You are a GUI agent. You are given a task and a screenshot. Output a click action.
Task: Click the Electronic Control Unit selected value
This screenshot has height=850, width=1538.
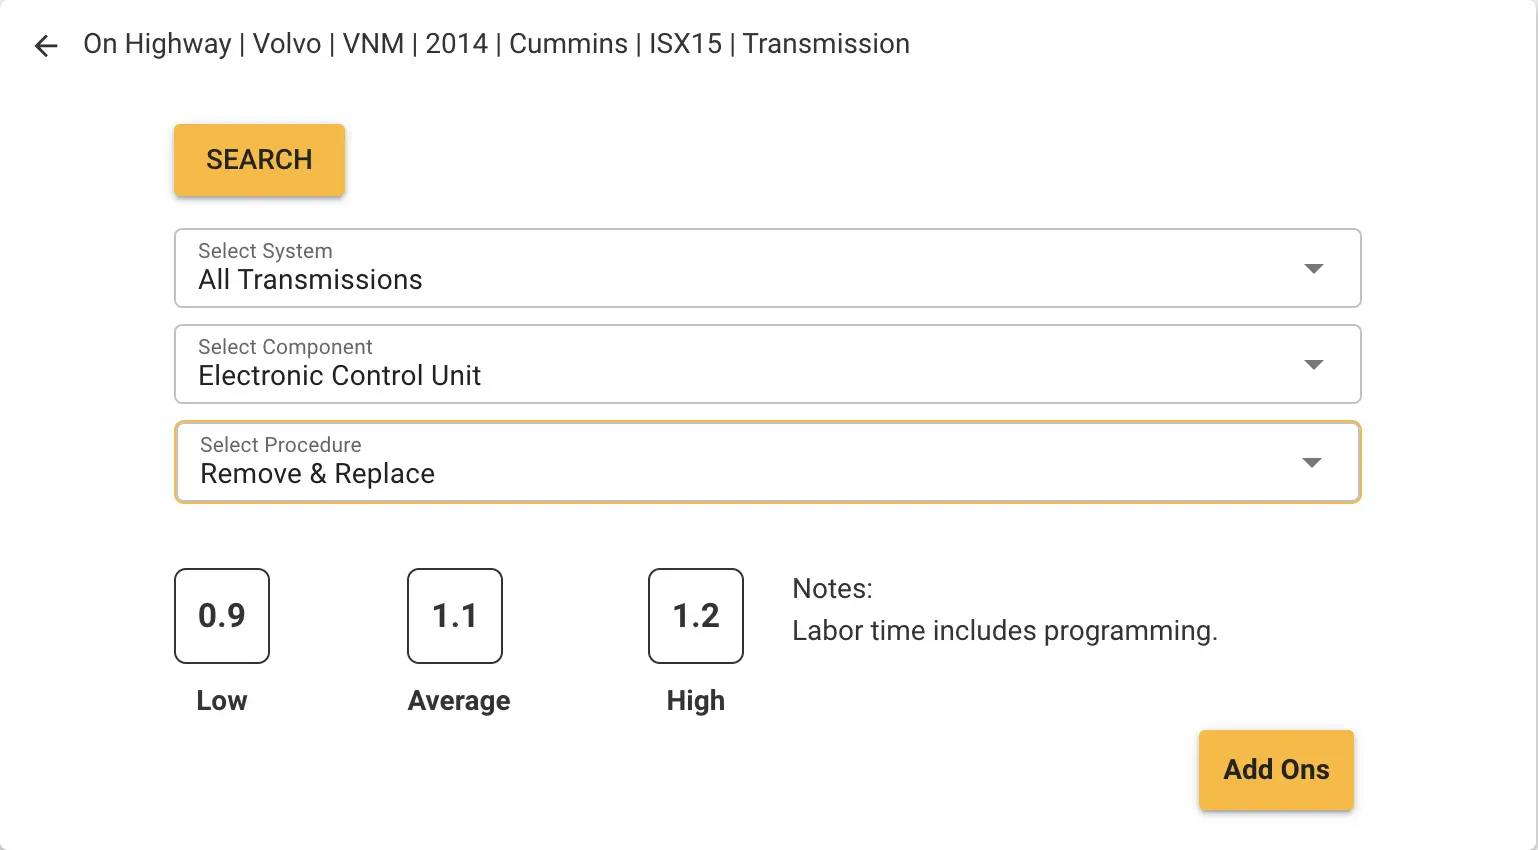(339, 376)
